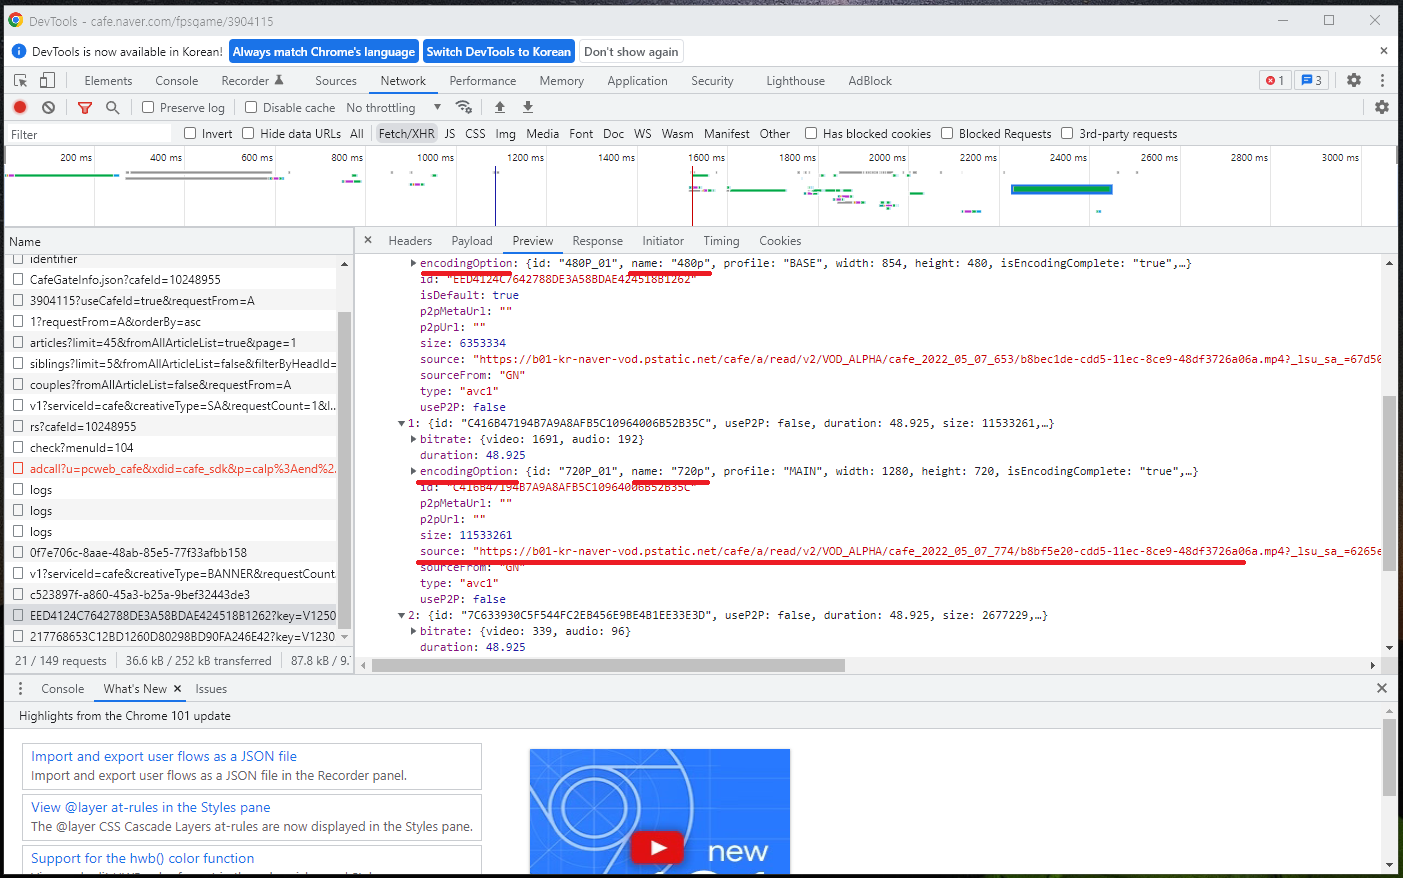The image size is (1403, 878).
Task: Open network search magnifier
Action: [x=113, y=107]
